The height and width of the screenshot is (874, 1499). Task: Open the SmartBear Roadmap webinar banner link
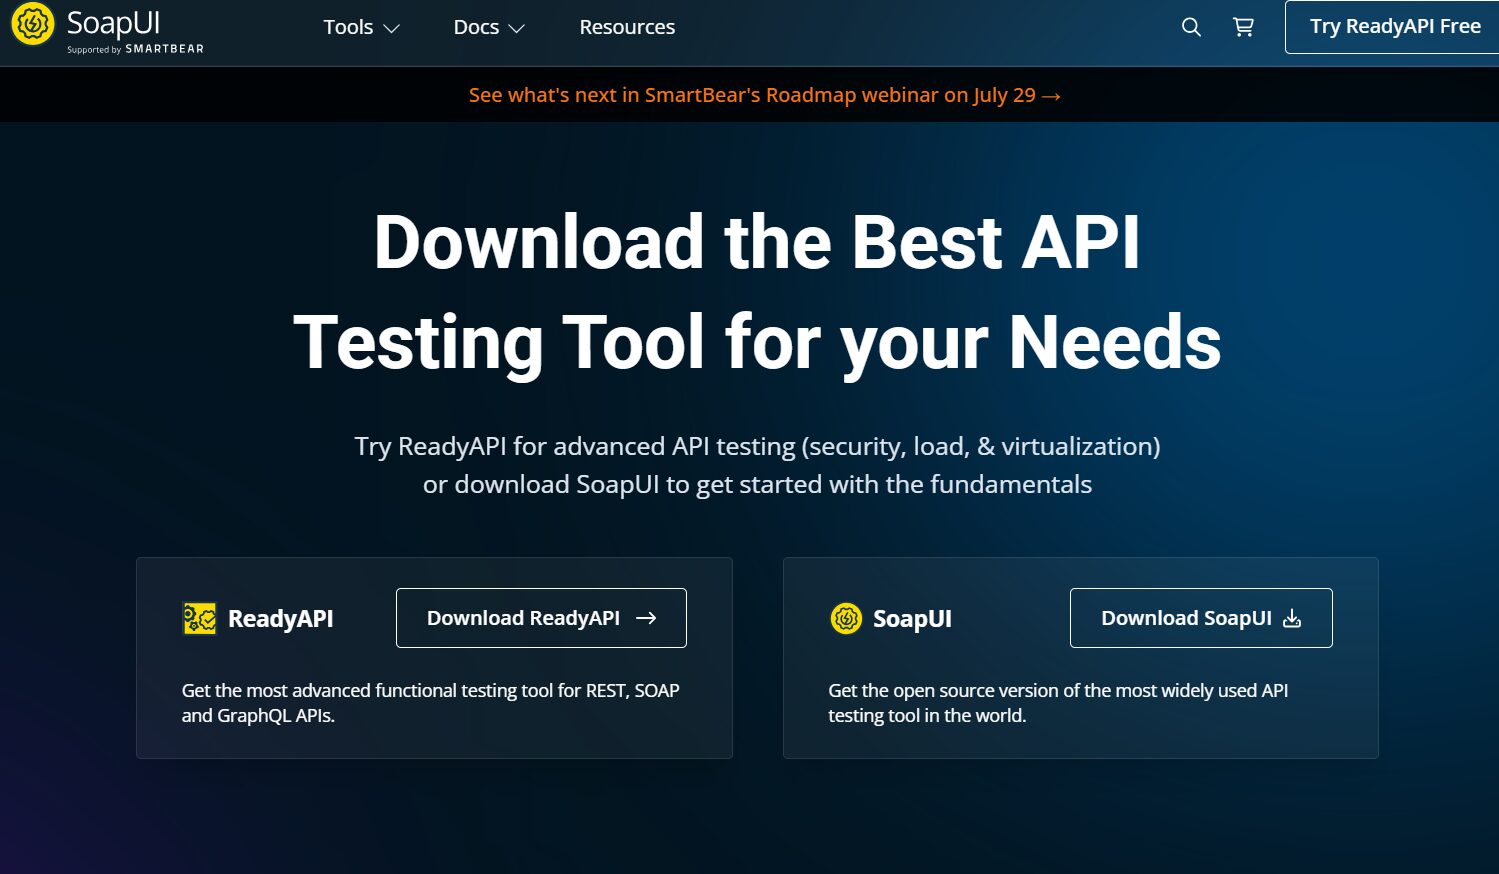pyautogui.click(x=765, y=95)
